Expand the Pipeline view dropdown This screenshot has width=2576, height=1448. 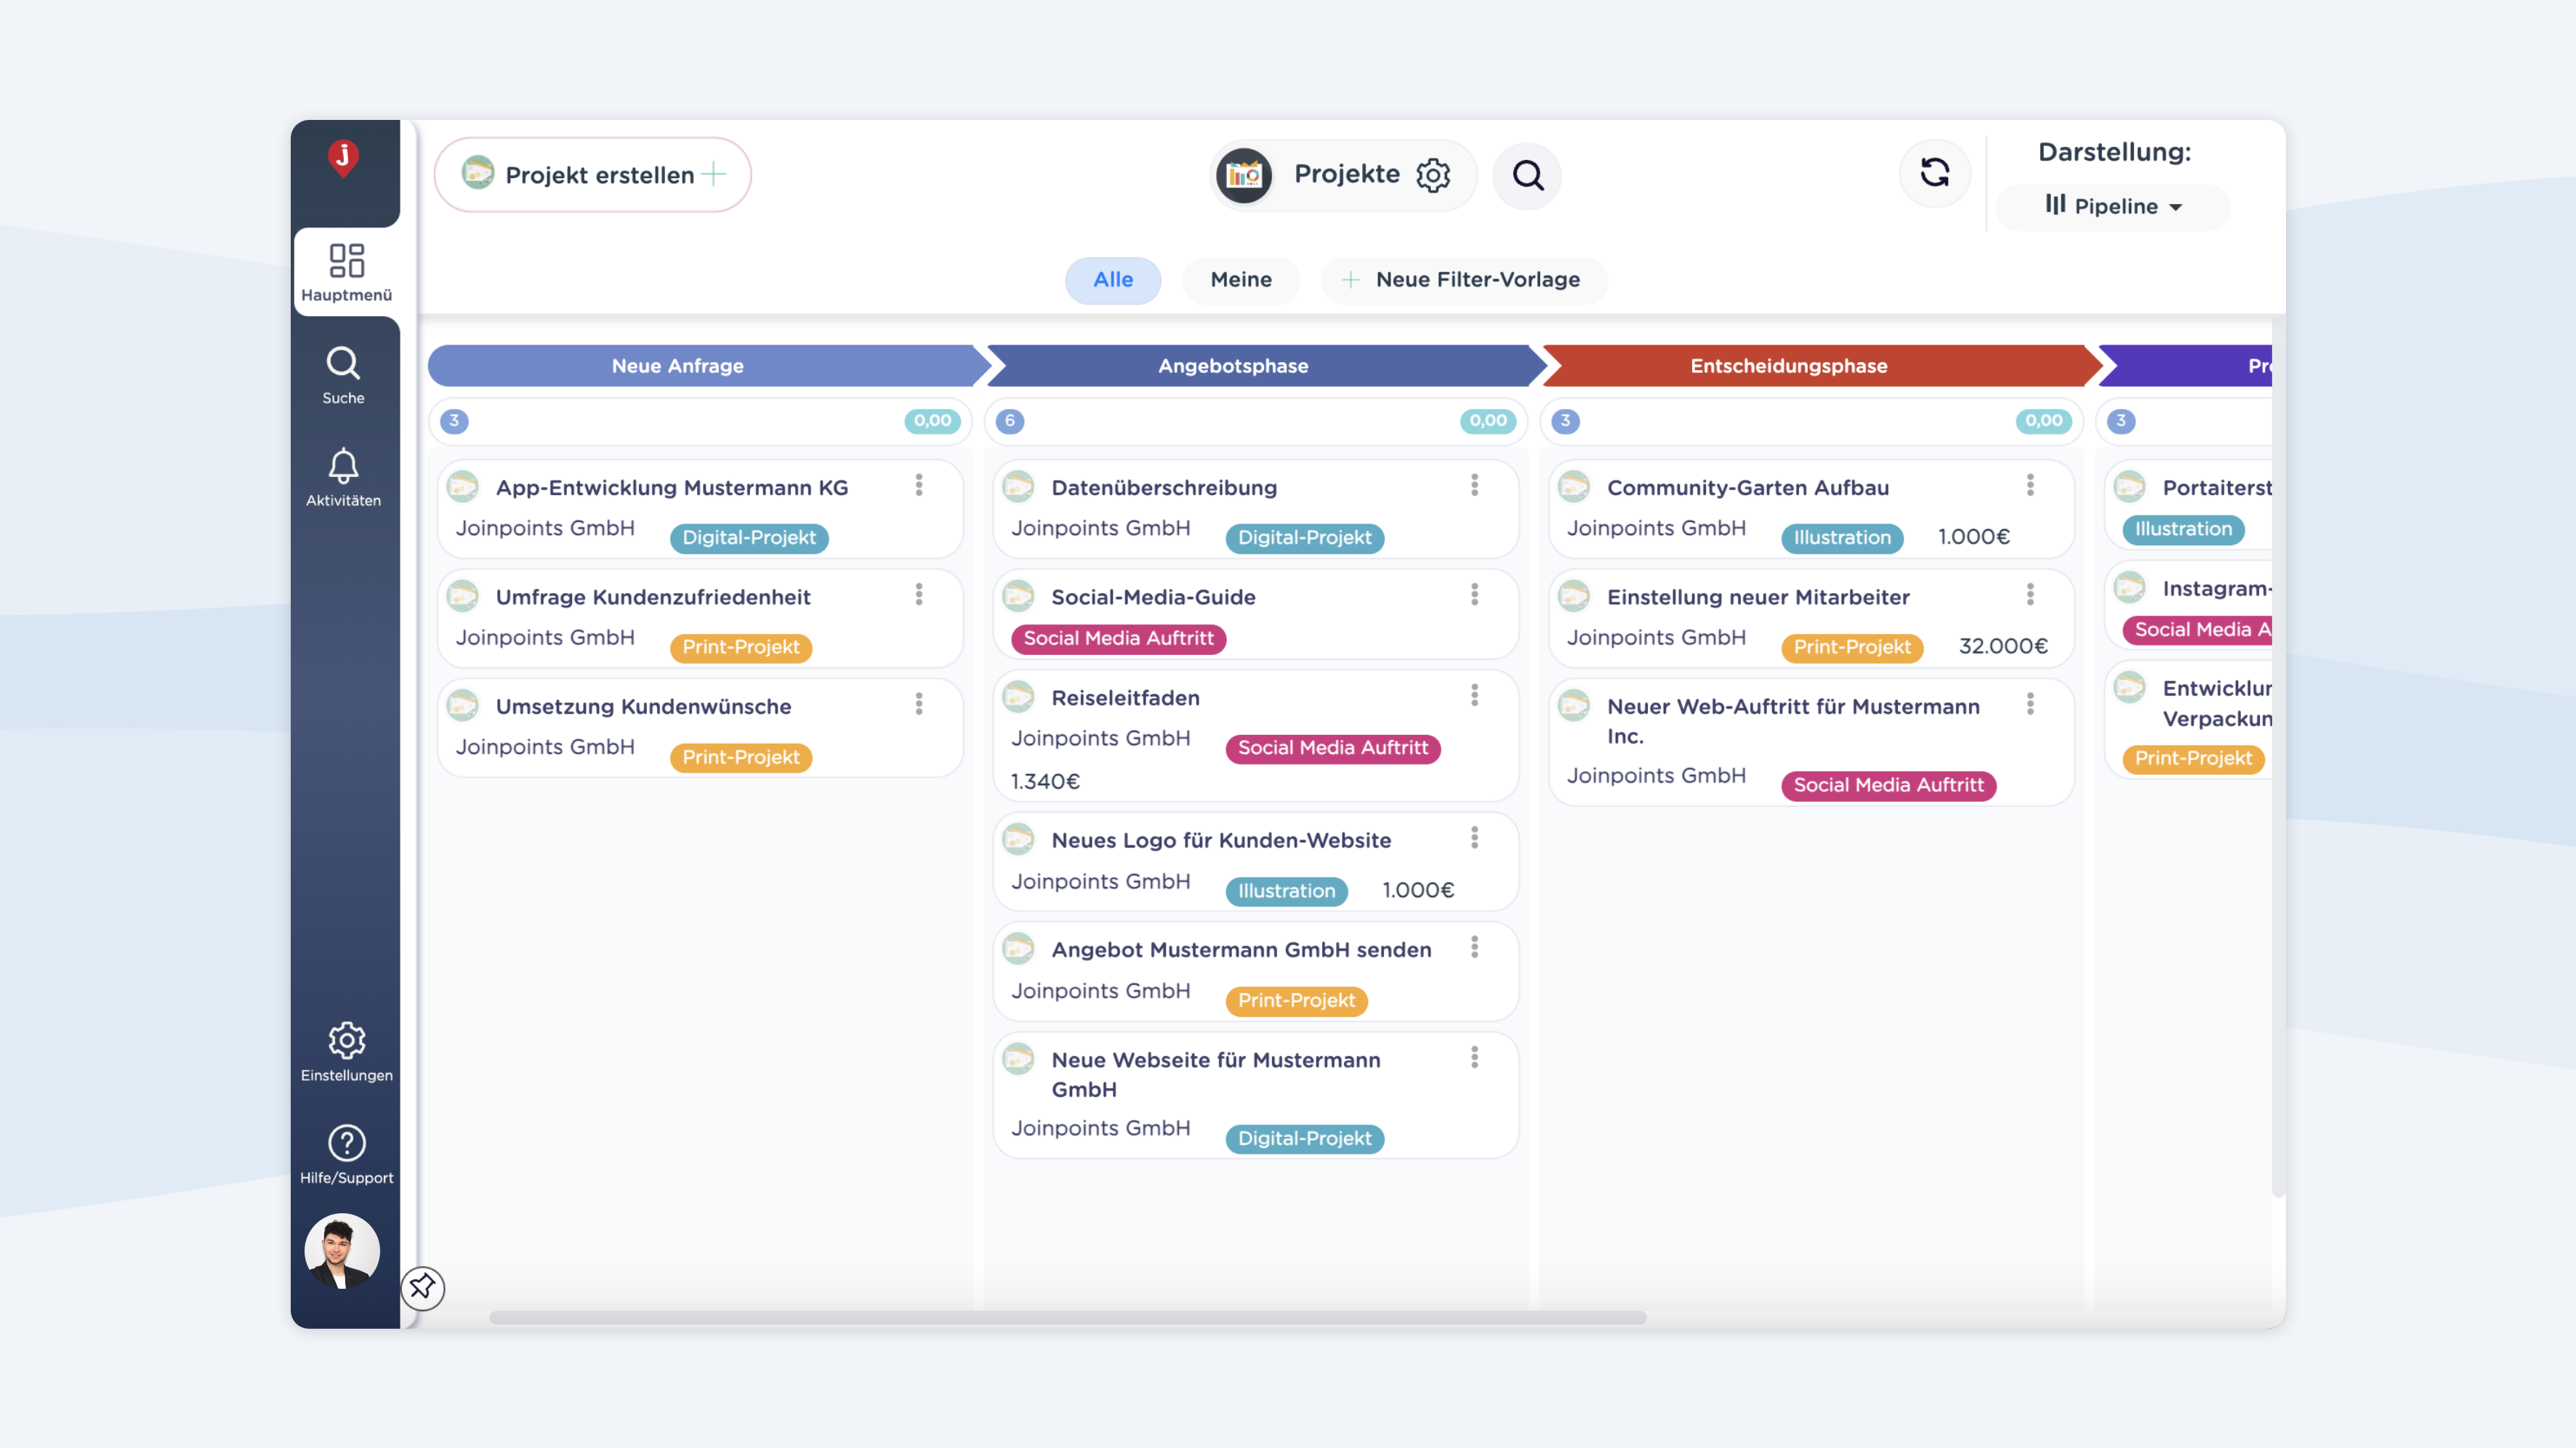2113,207
